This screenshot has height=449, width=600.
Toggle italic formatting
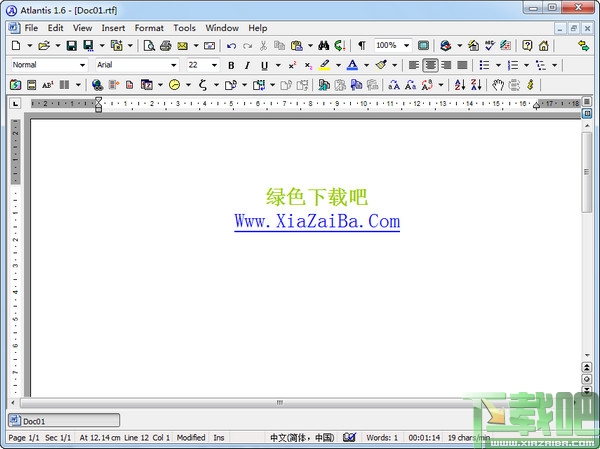tap(247, 65)
